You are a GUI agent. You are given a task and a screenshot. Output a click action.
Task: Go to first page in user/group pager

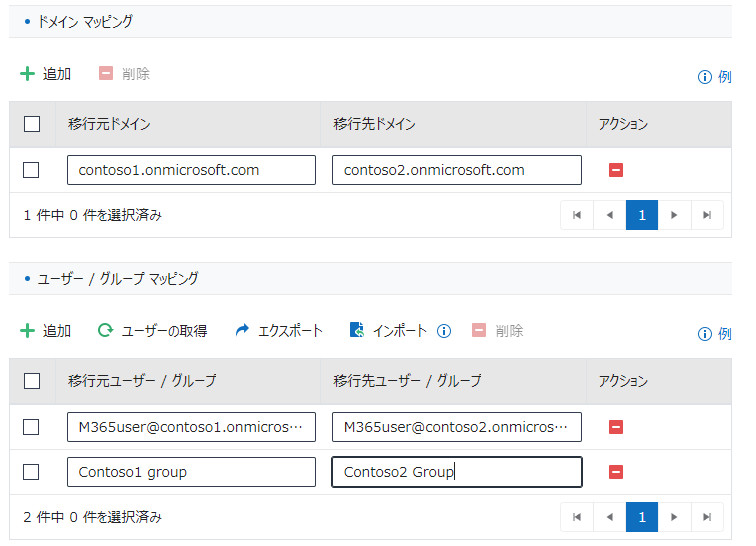577,517
